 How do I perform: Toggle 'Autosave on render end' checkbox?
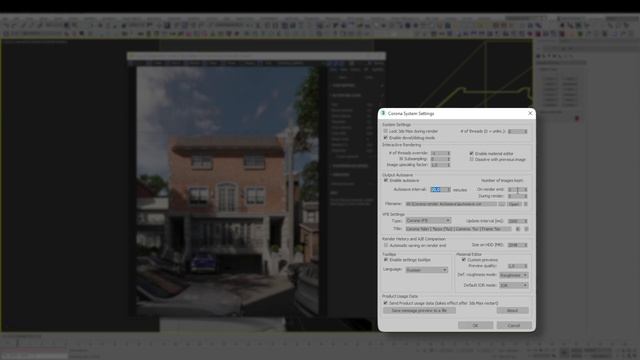[x=386, y=245]
